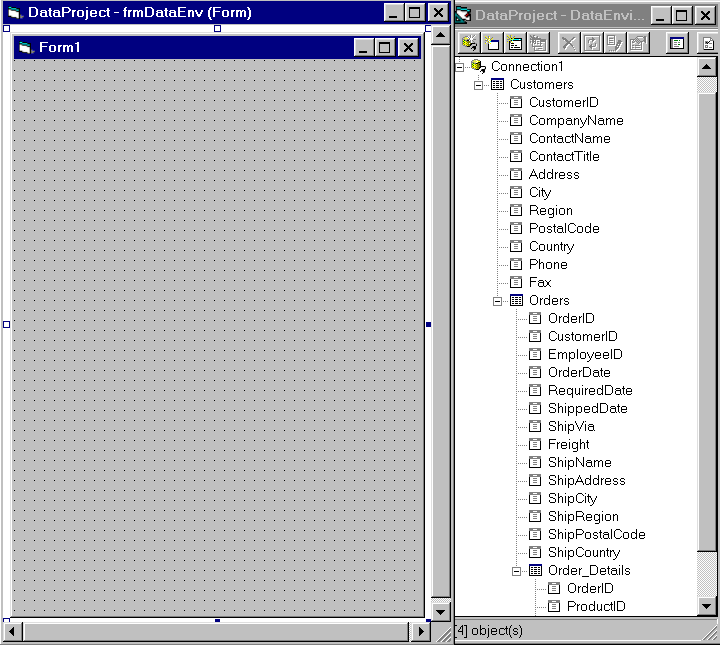The width and height of the screenshot is (720, 645).
Task: Select the ShipName field
Action: (x=580, y=462)
